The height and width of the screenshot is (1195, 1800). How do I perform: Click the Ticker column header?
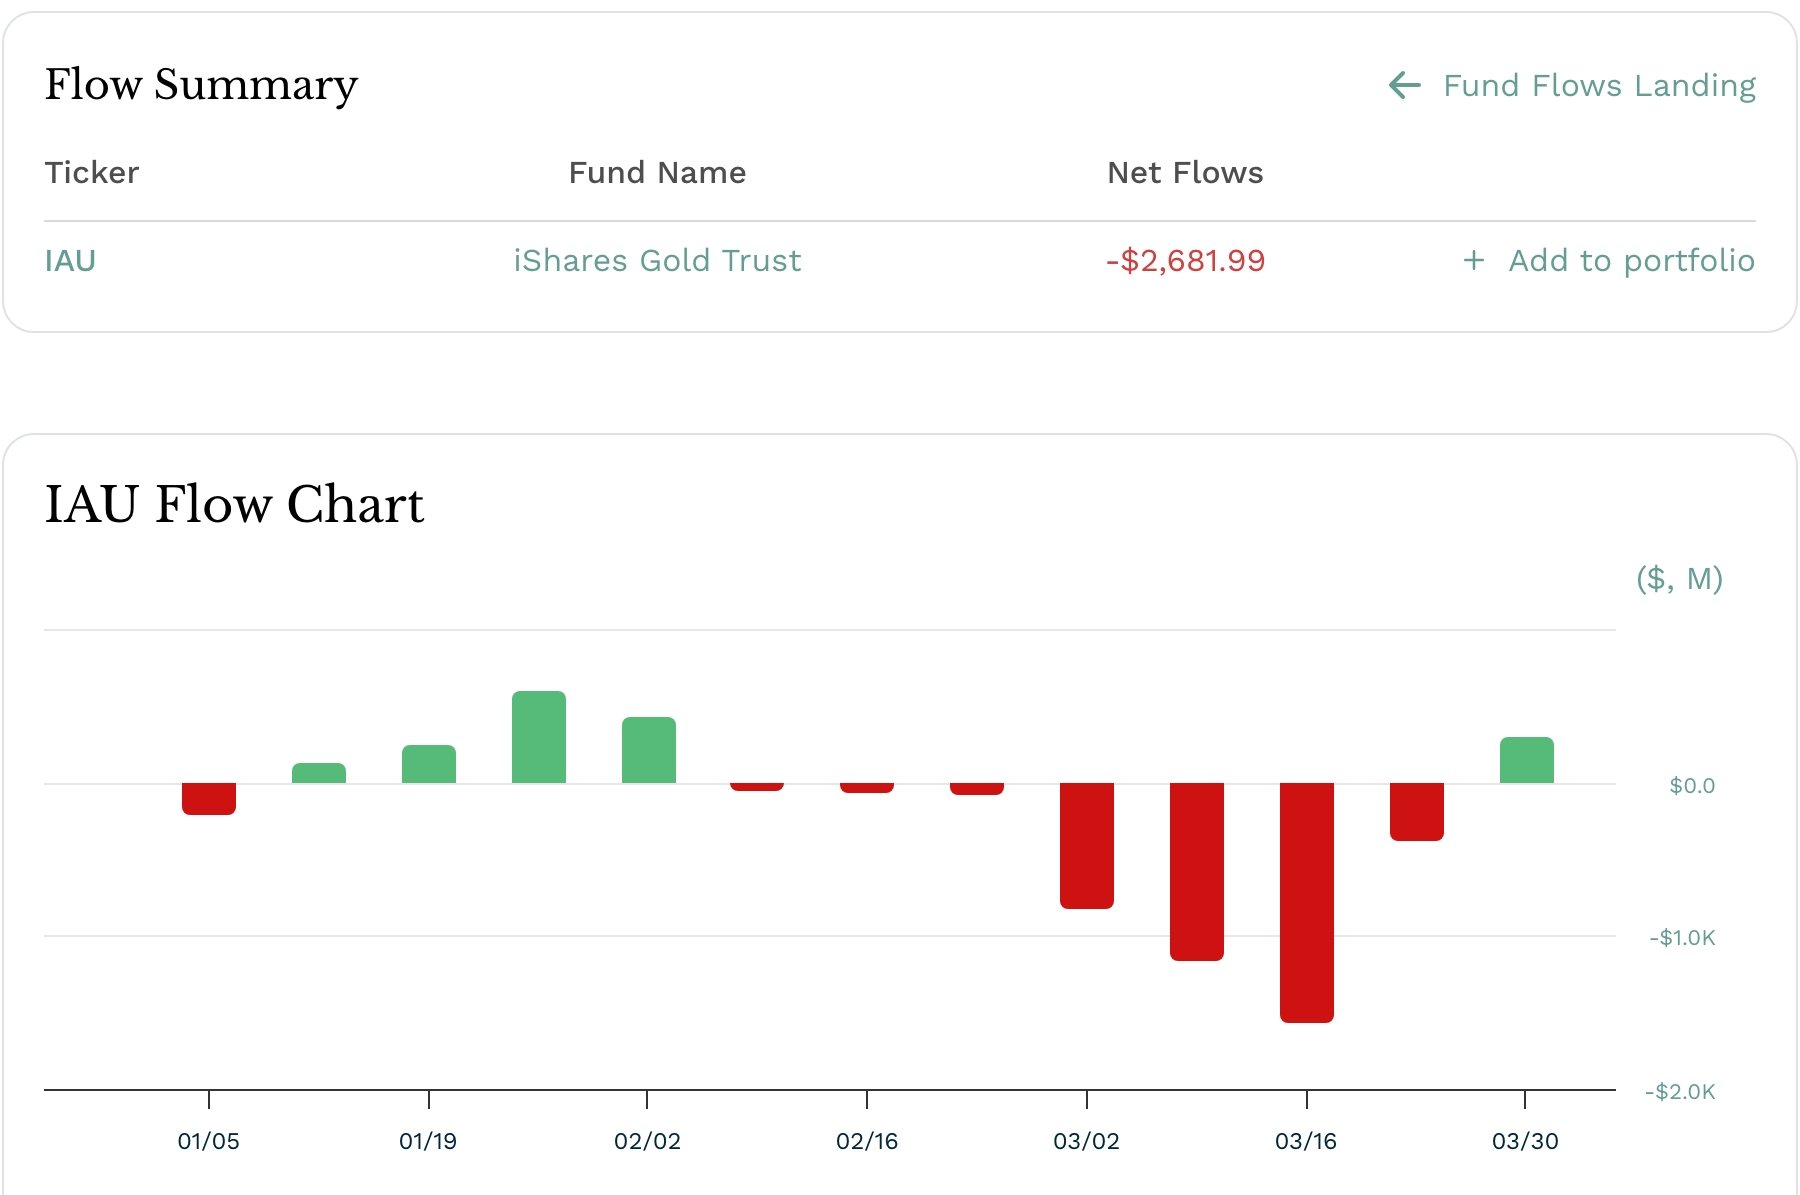(x=92, y=173)
